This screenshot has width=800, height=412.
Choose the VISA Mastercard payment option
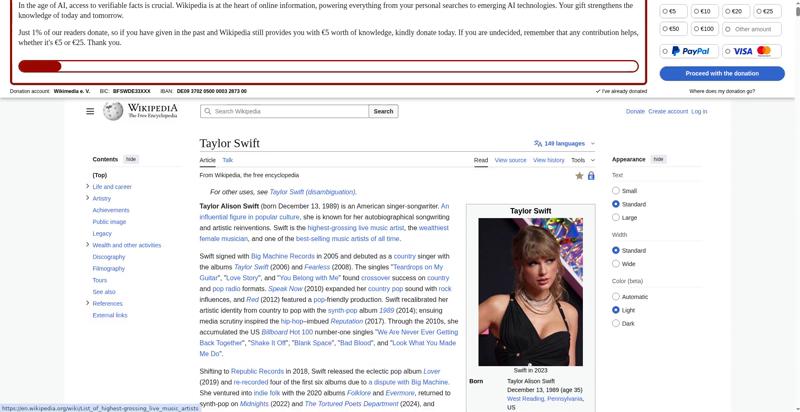[x=752, y=51]
